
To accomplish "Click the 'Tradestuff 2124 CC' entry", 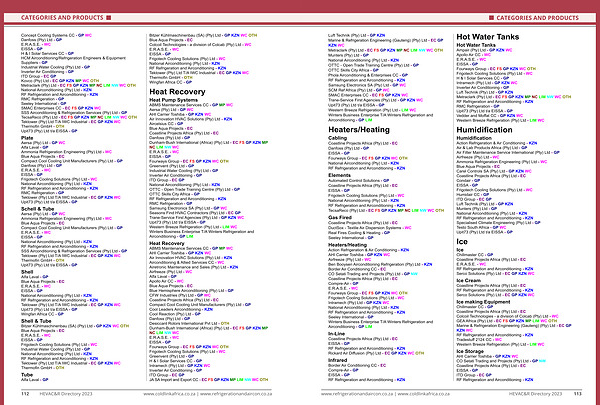I will click(x=473, y=340).
